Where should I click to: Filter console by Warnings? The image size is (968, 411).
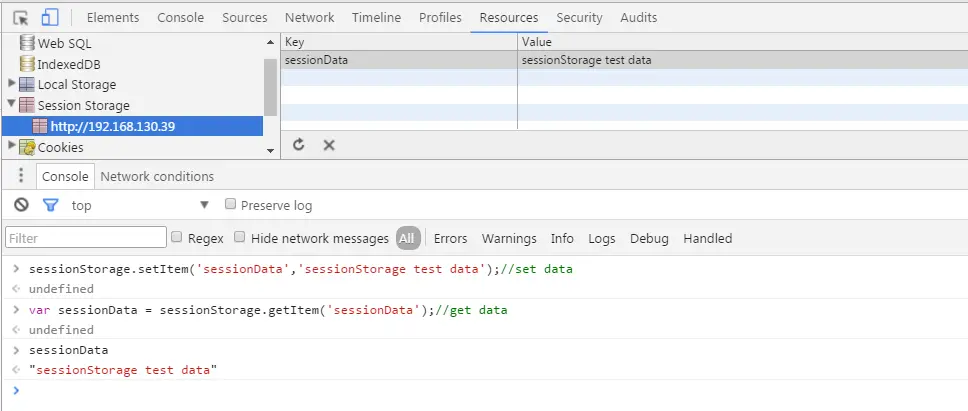pos(509,239)
